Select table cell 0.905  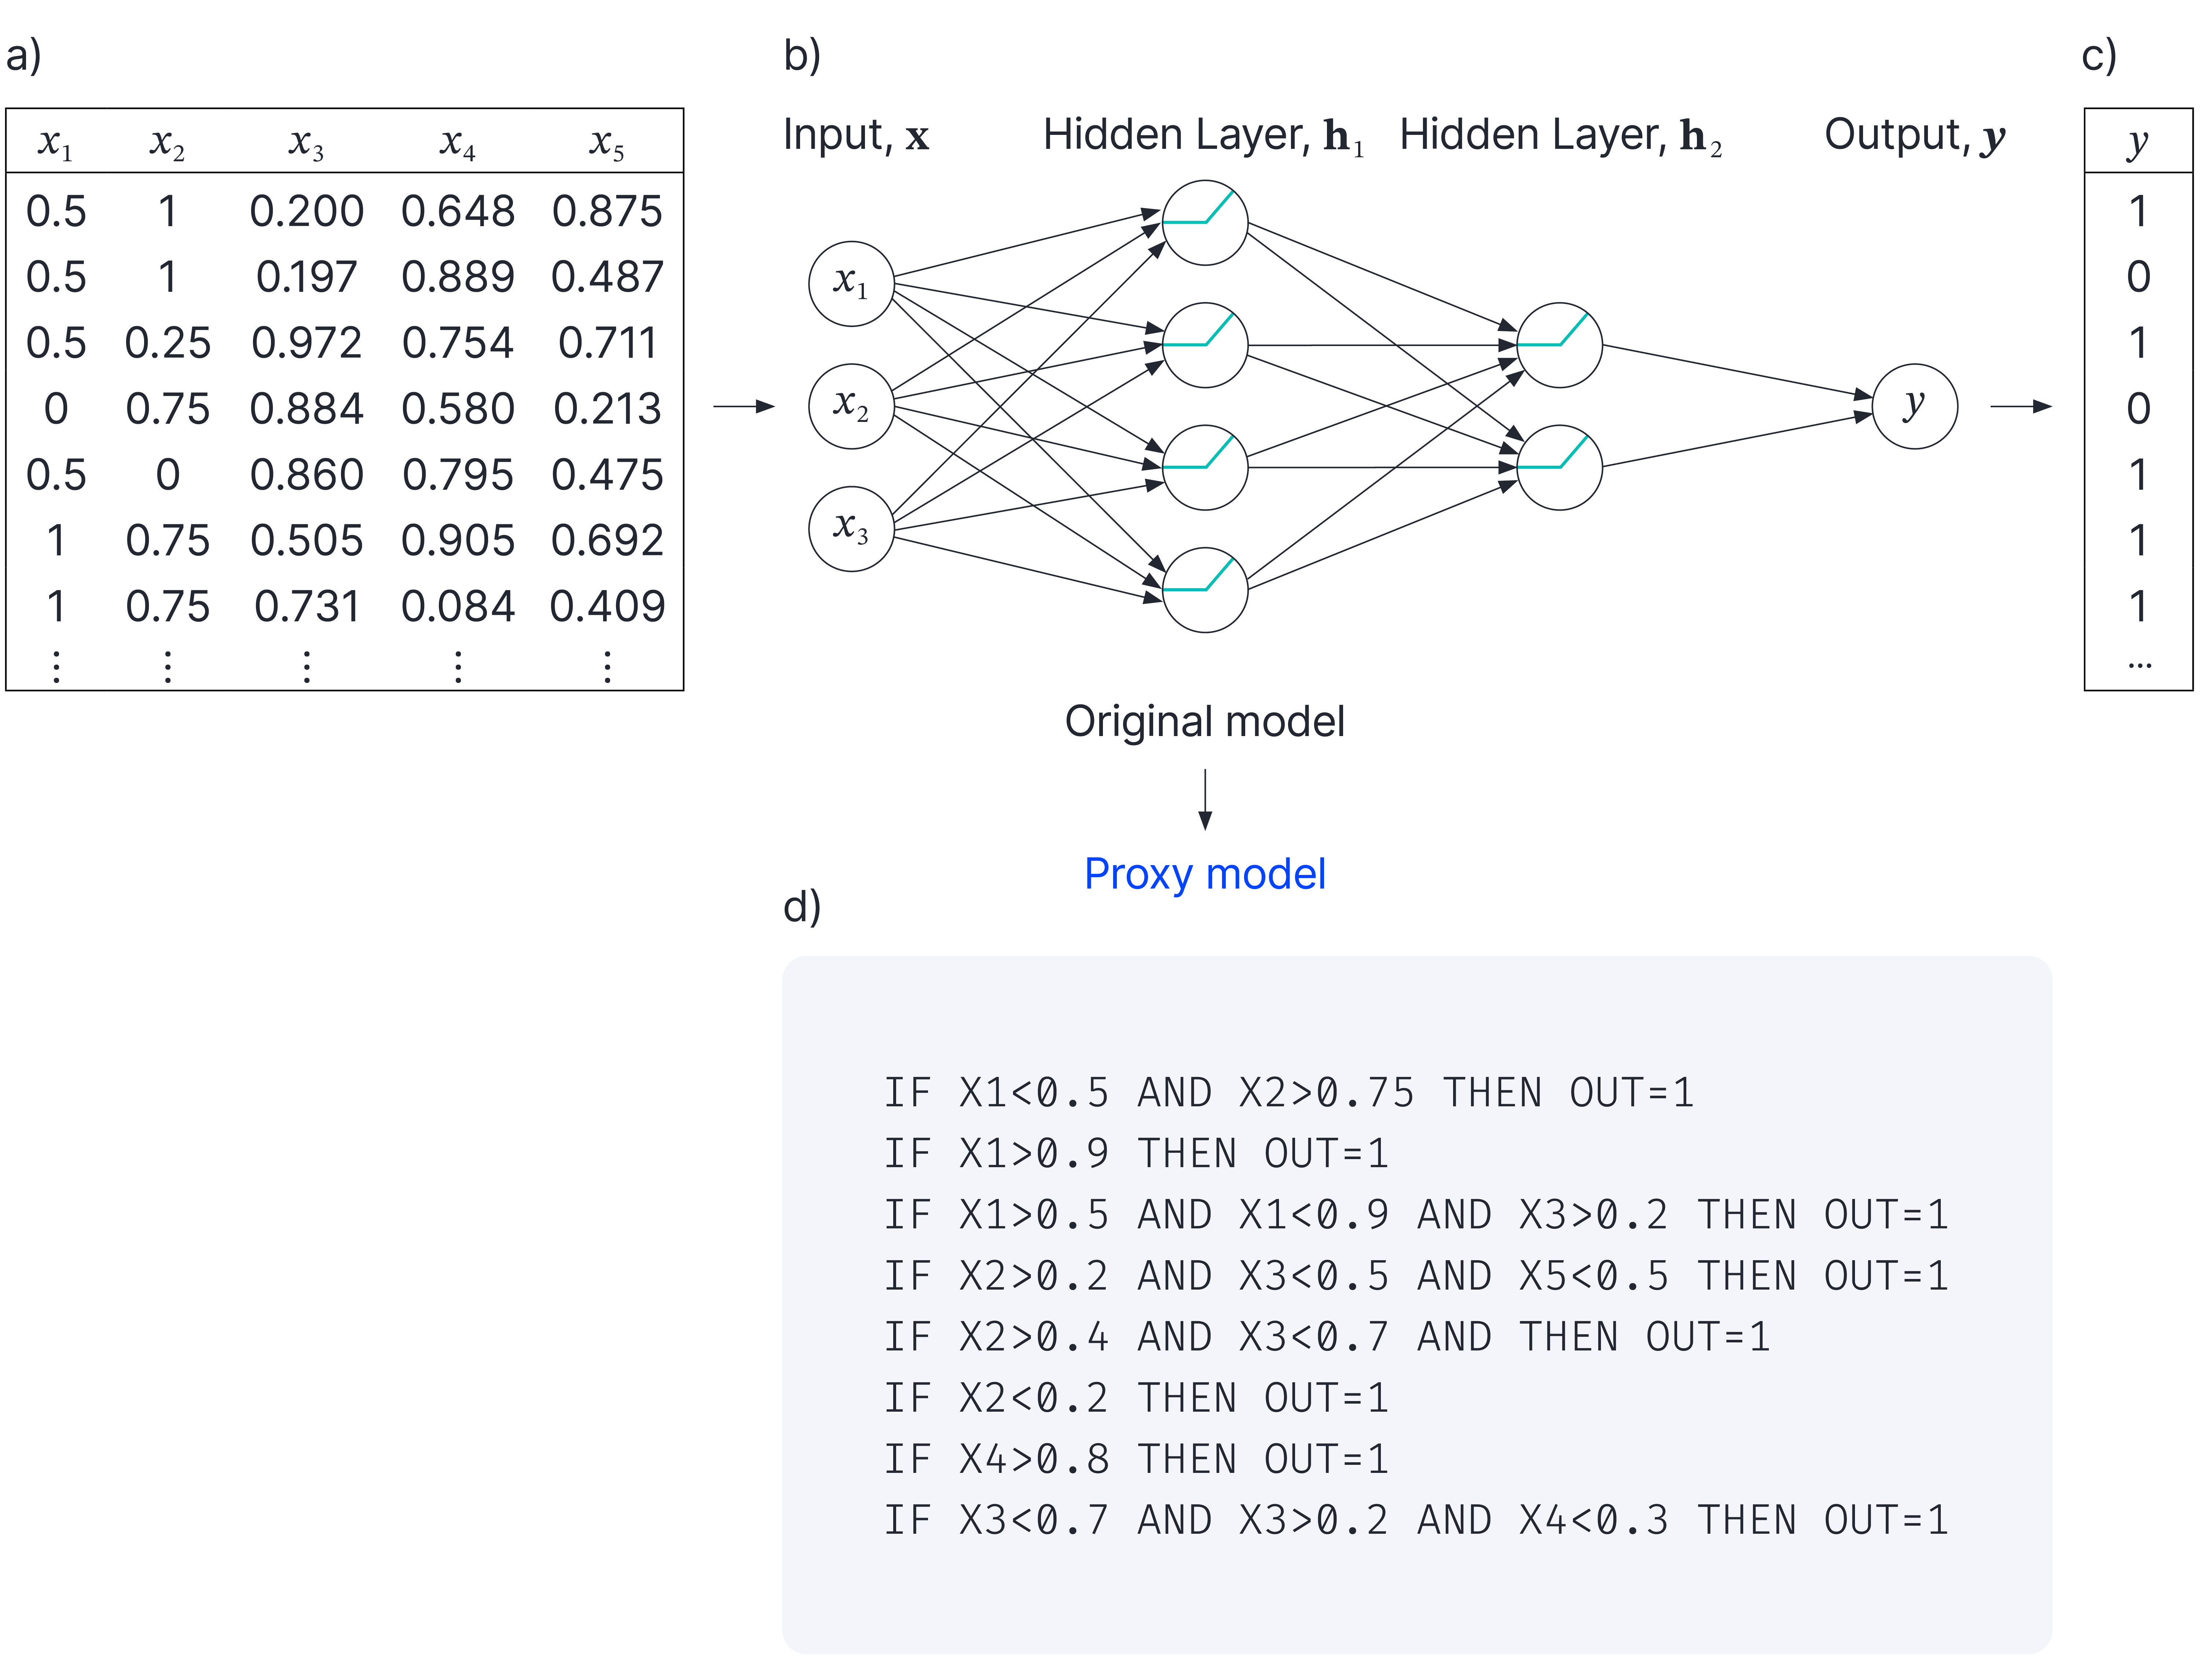[458, 541]
